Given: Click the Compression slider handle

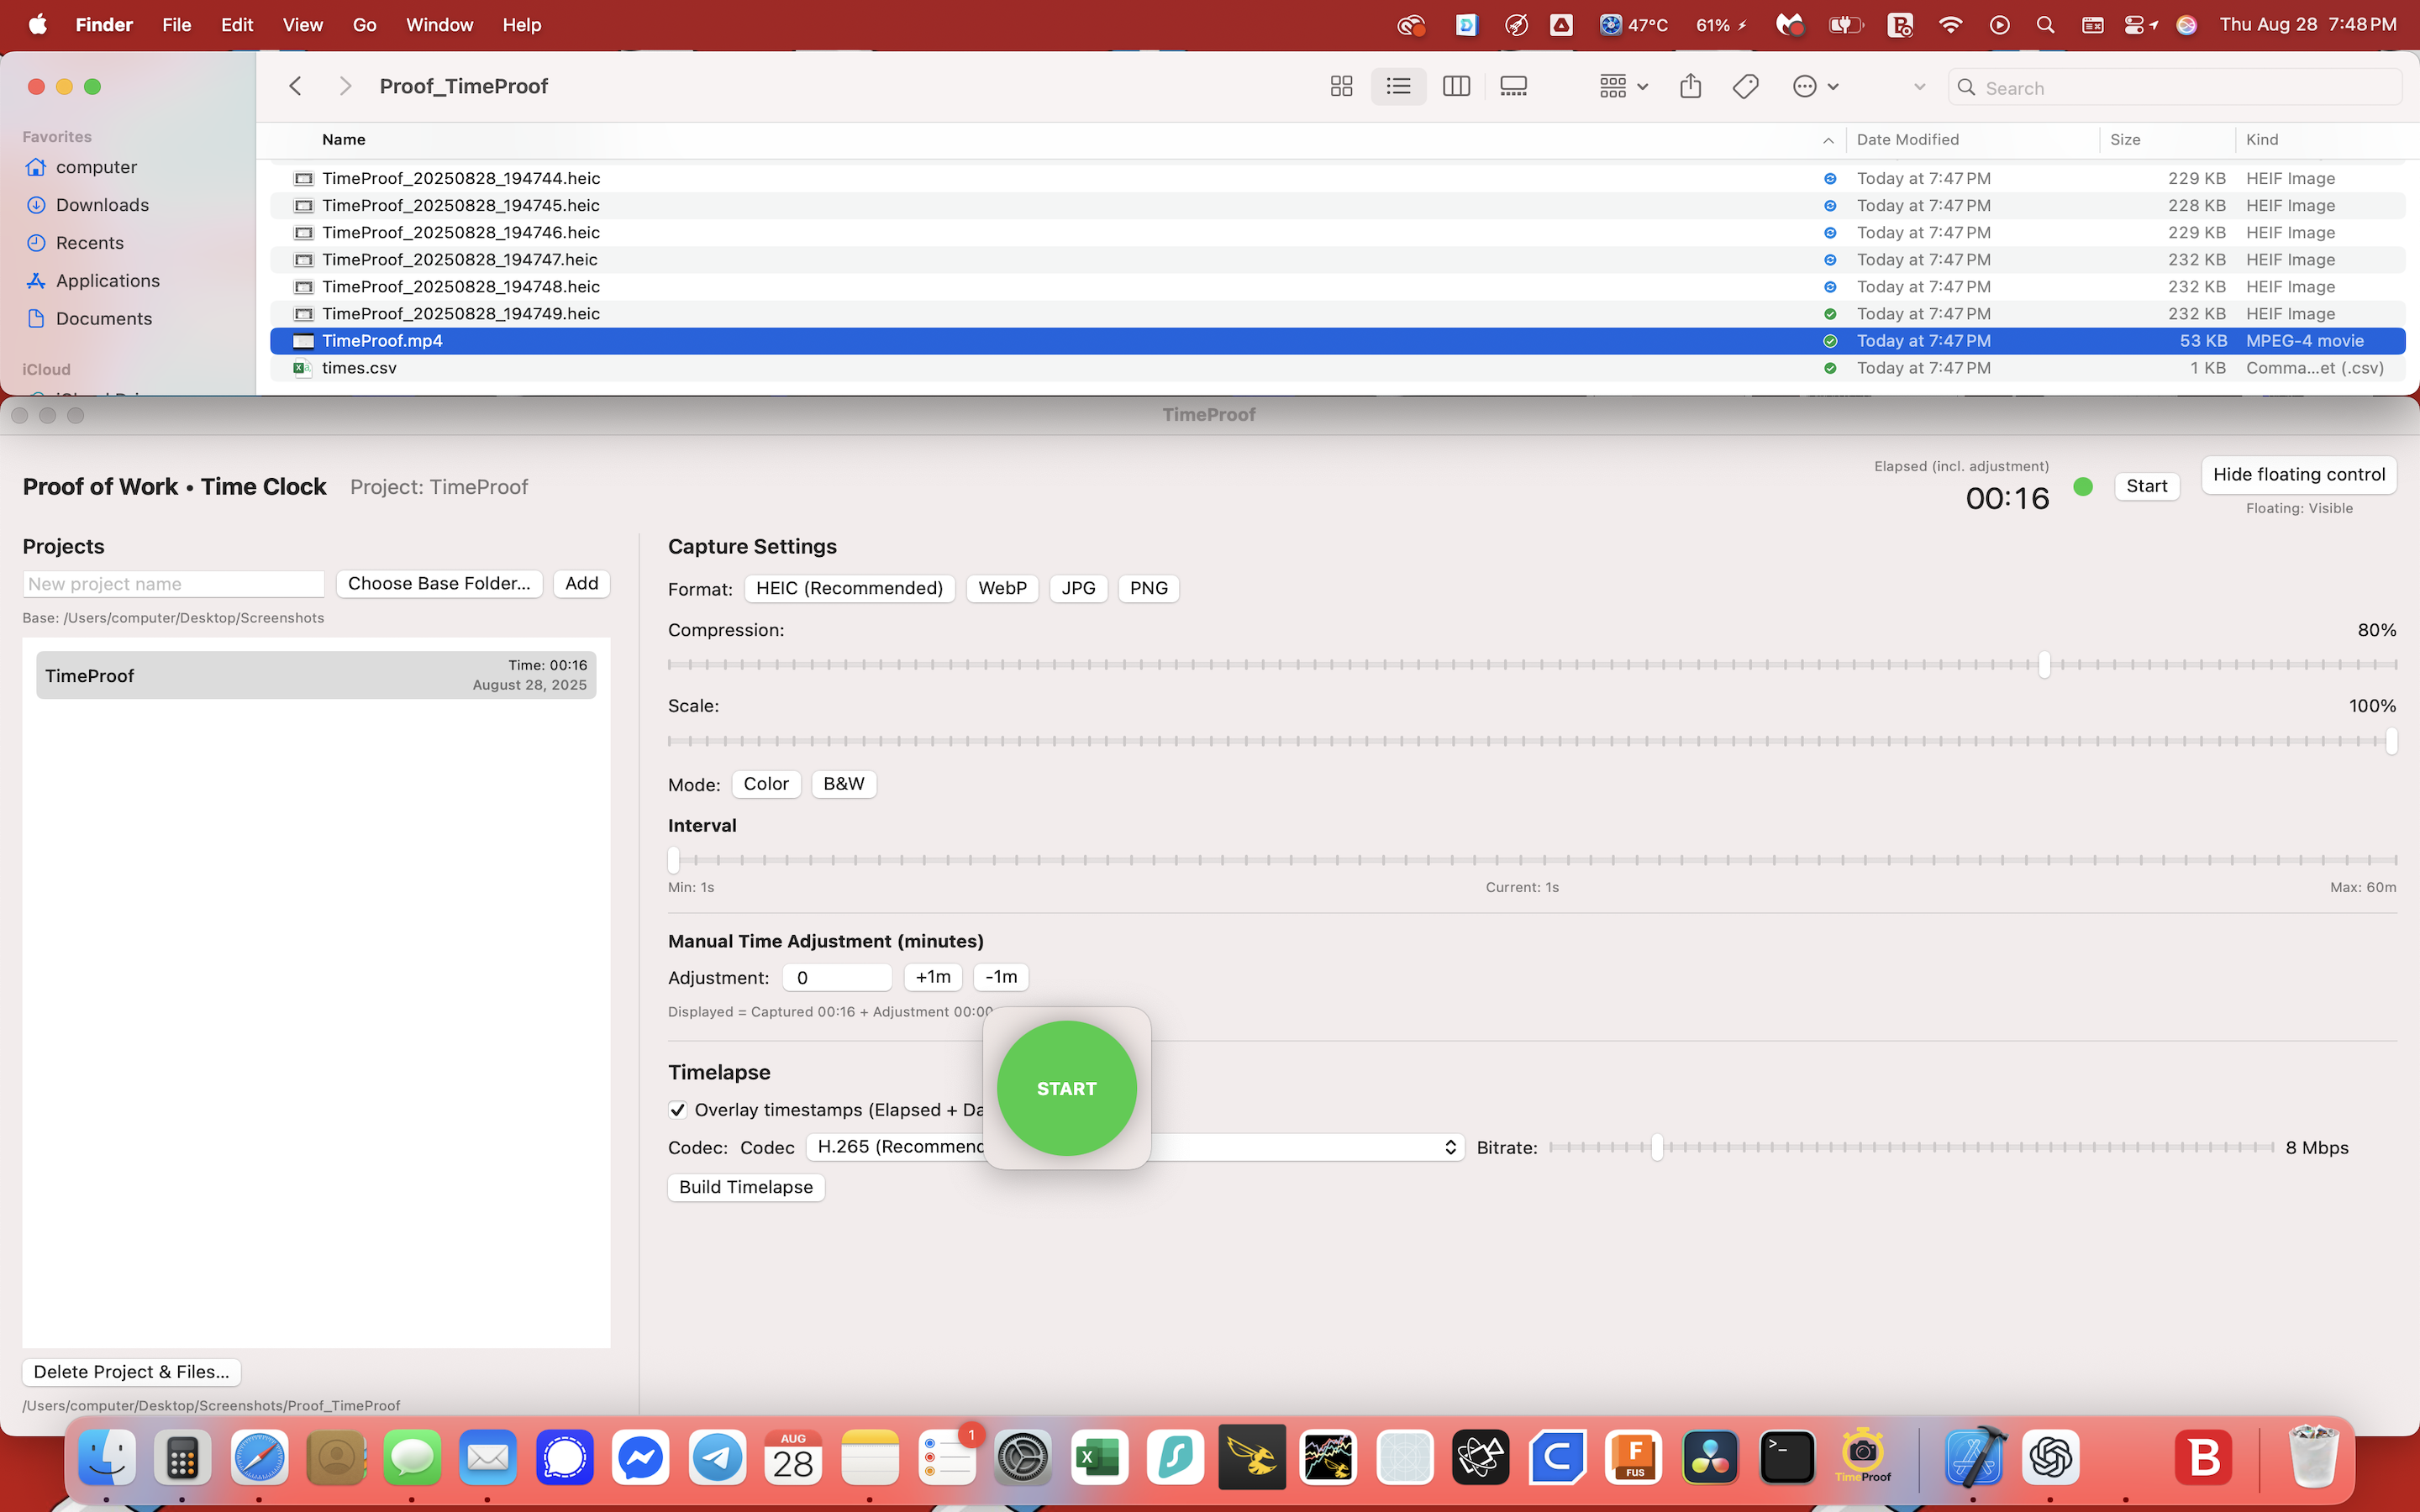Looking at the screenshot, I should coord(2044,665).
